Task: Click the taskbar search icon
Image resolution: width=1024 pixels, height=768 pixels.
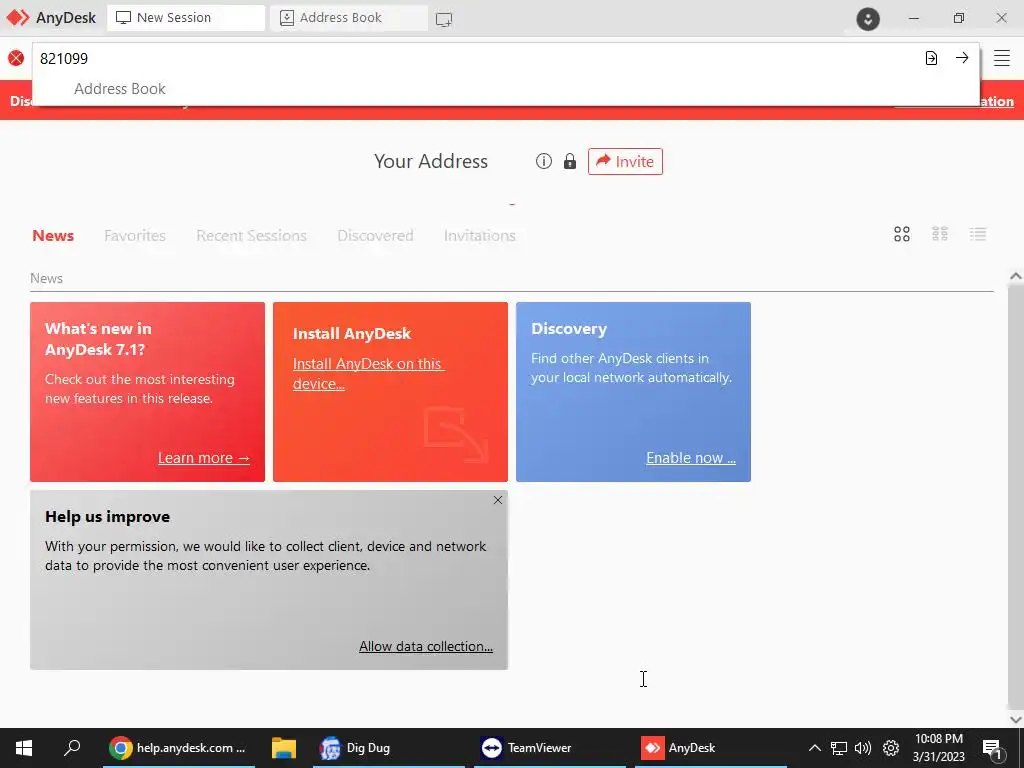Action: (x=72, y=747)
